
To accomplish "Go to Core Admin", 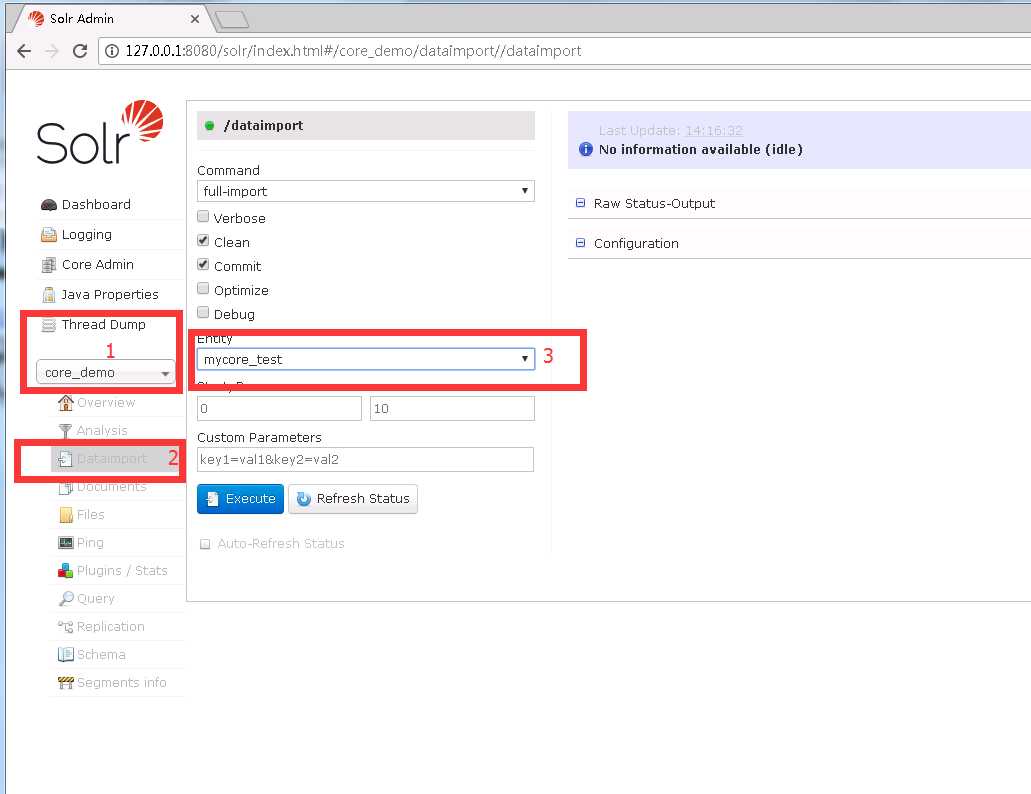I will point(97,264).
